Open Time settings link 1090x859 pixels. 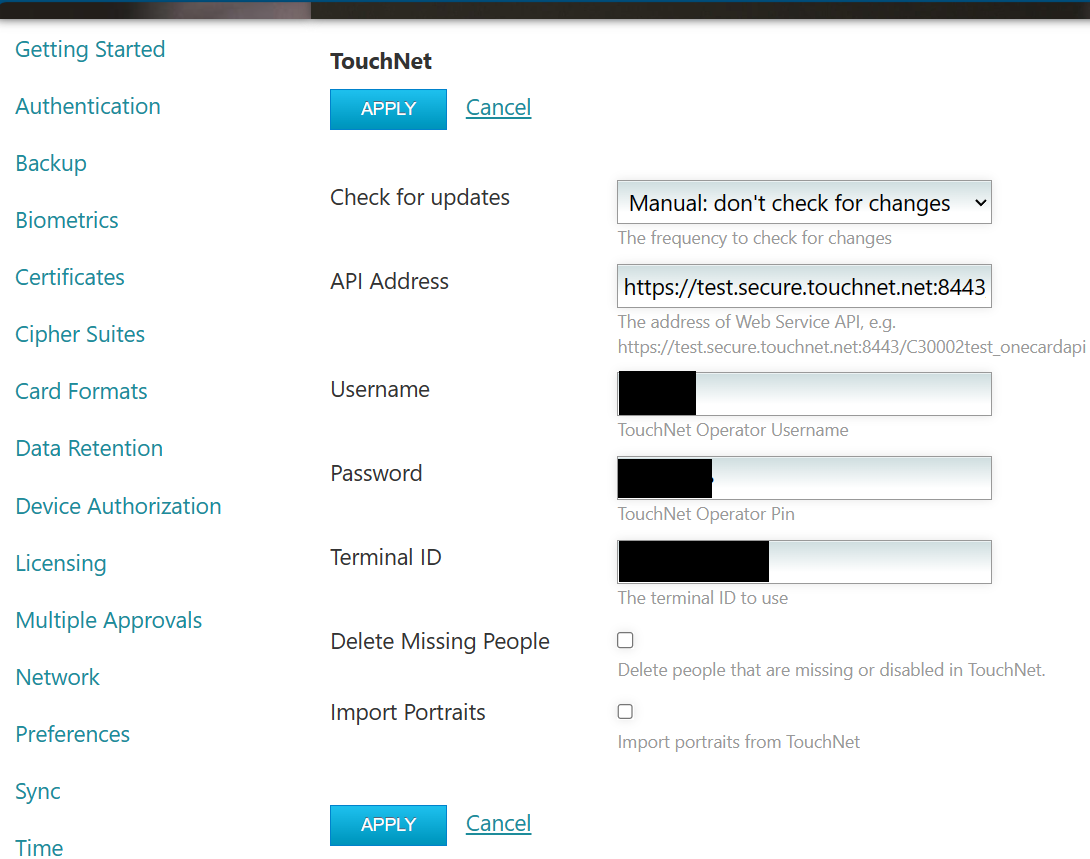[x=39, y=848]
